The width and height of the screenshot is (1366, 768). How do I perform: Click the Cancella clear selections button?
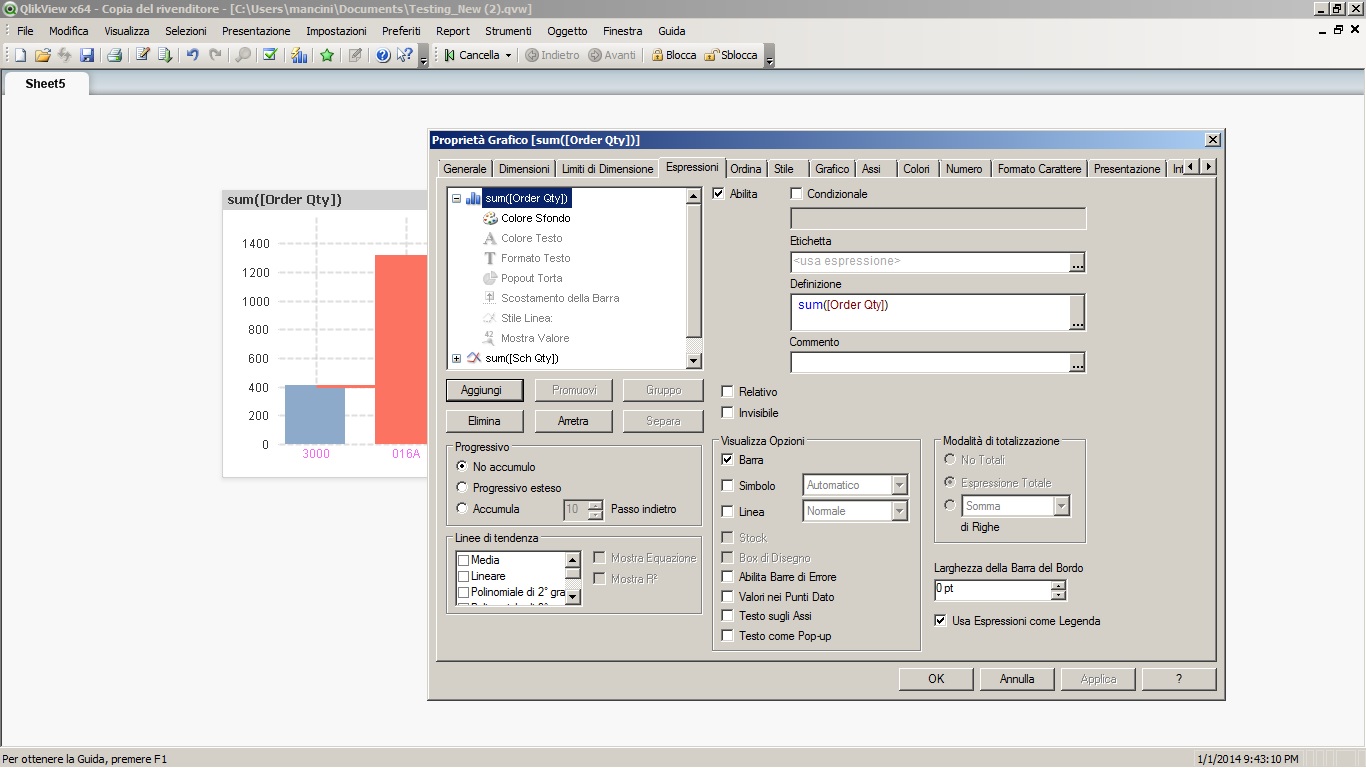coord(472,55)
